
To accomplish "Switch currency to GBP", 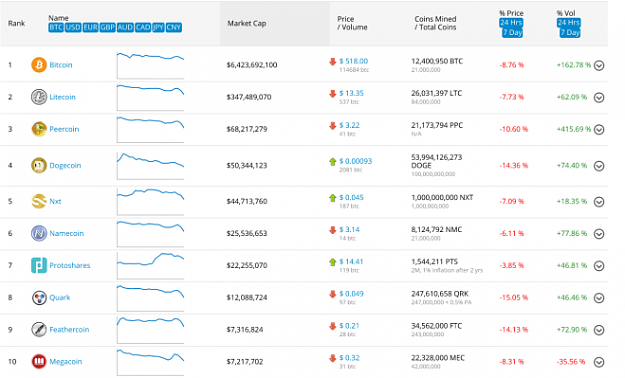I will (108, 27).
